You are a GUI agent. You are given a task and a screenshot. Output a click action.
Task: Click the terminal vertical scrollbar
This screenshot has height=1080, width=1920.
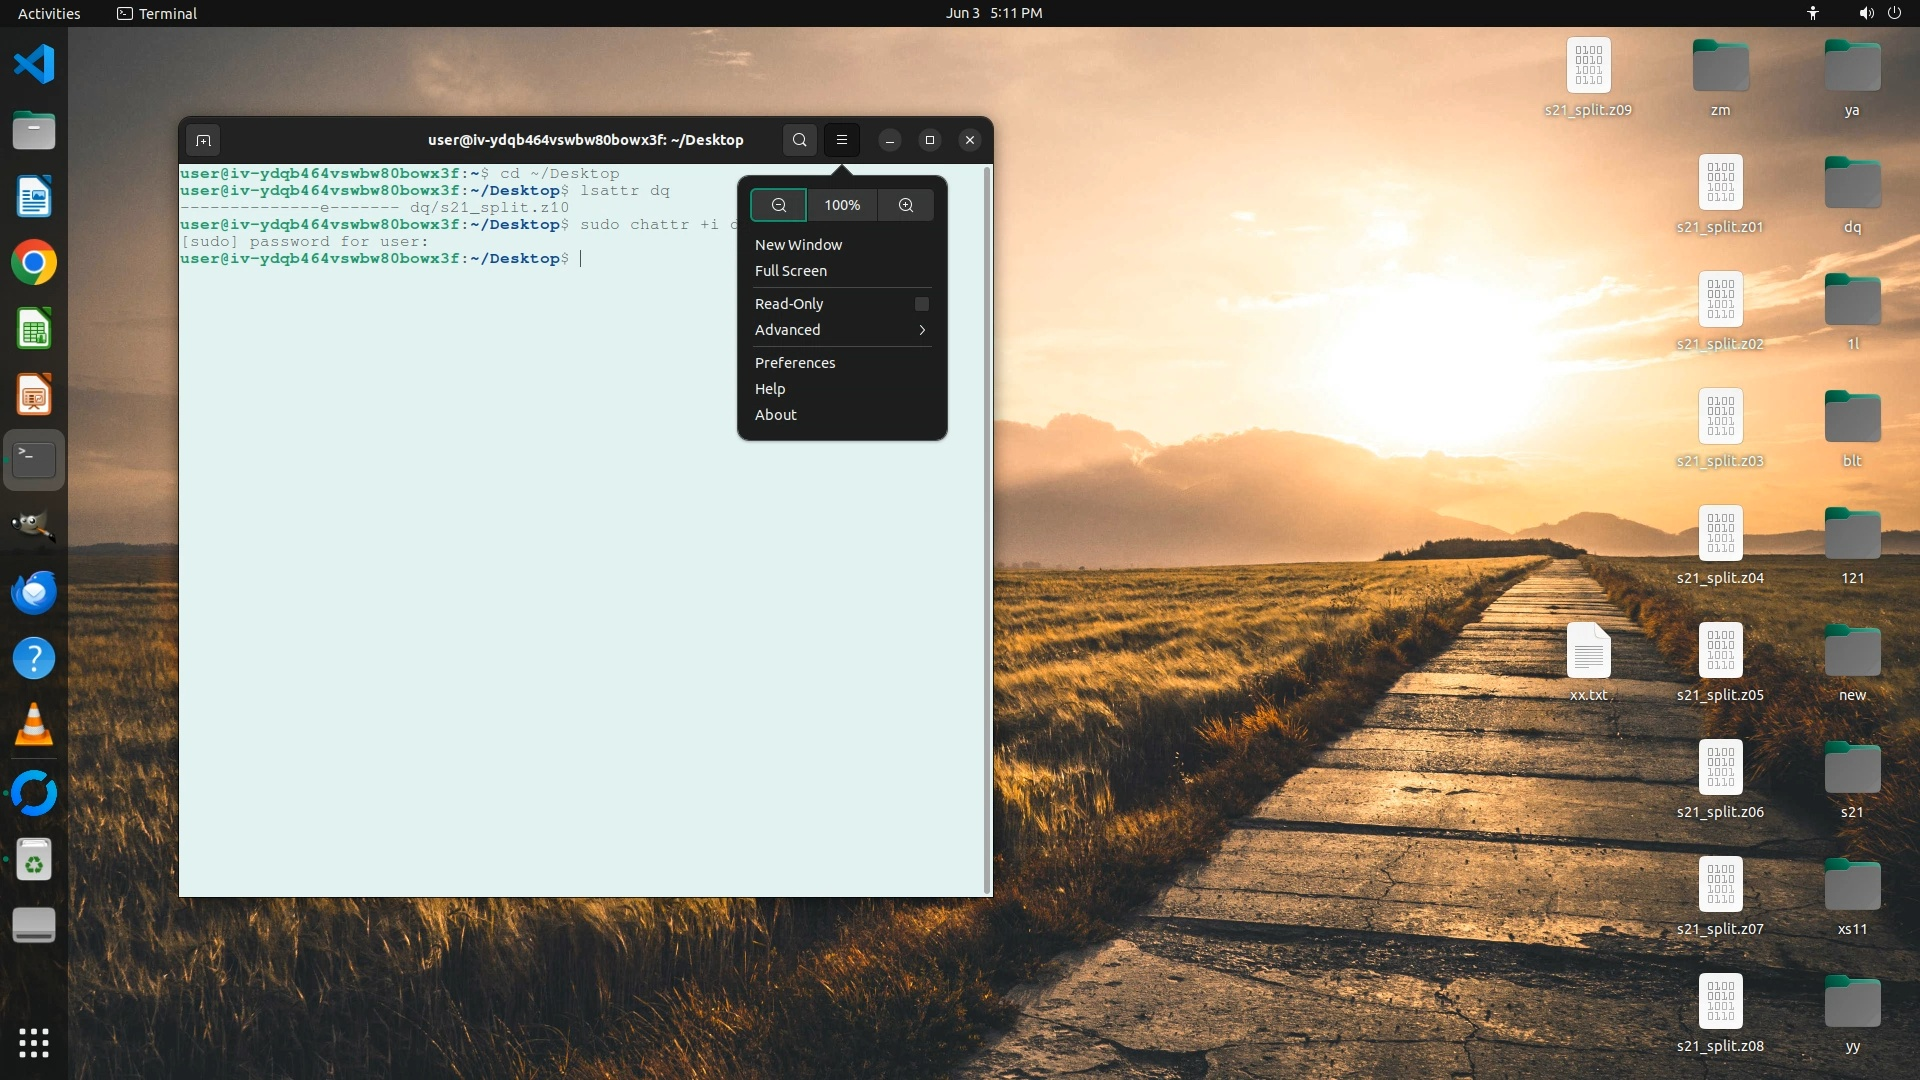click(988, 530)
